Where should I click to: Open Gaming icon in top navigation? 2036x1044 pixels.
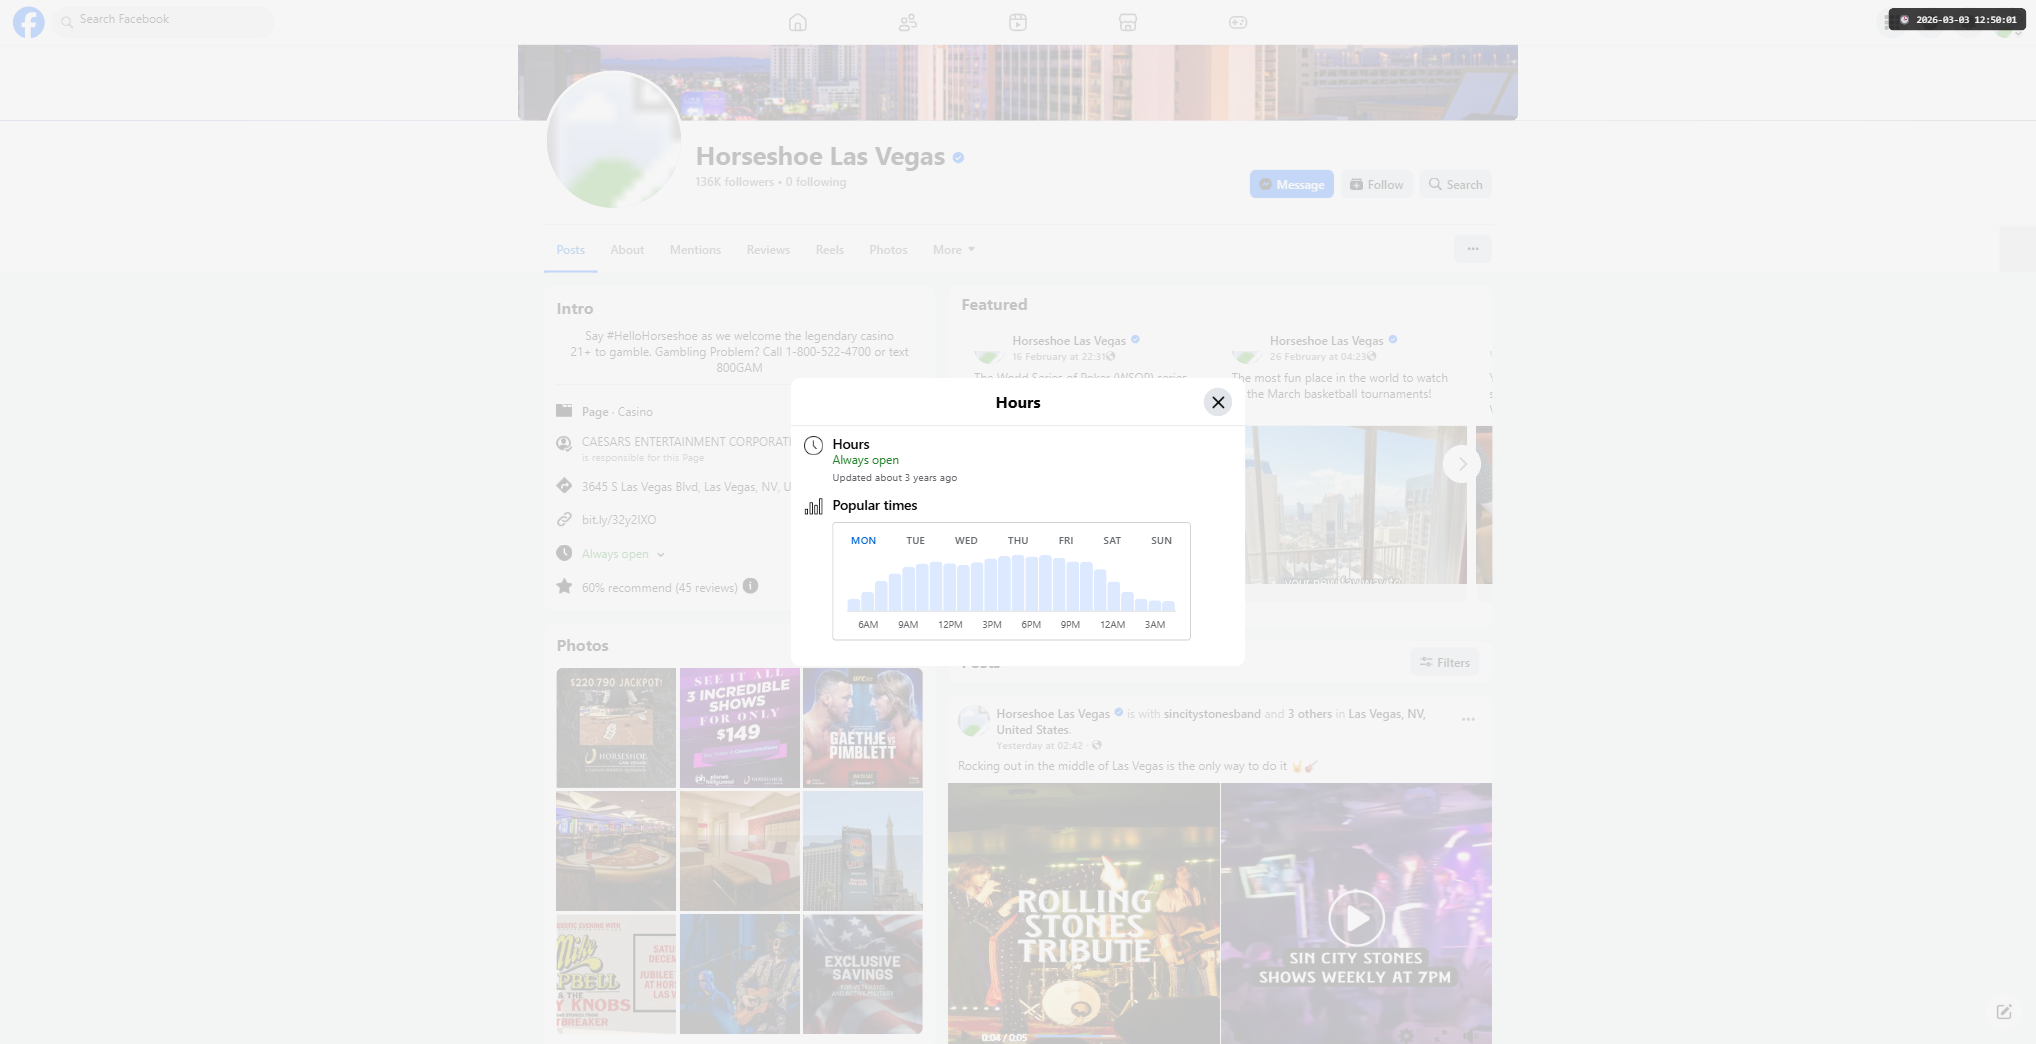pyautogui.click(x=1238, y=22)
